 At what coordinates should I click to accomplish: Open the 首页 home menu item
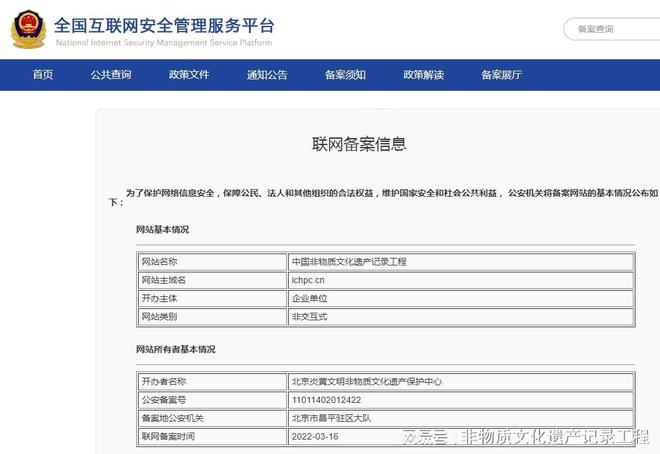(43, 75)
